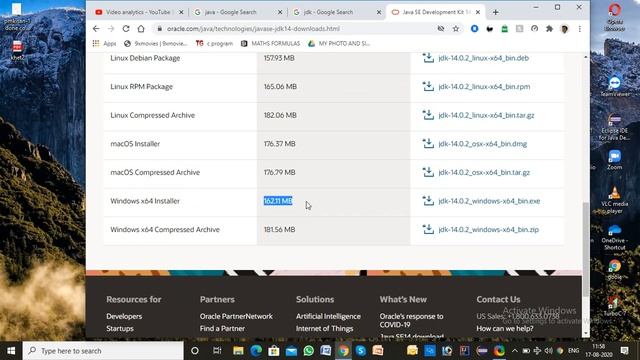The height and width of the screenshot is (360, 640).
Task: Click download icon for Windows x64 Compressed Archive
Action: click(428, 229)
